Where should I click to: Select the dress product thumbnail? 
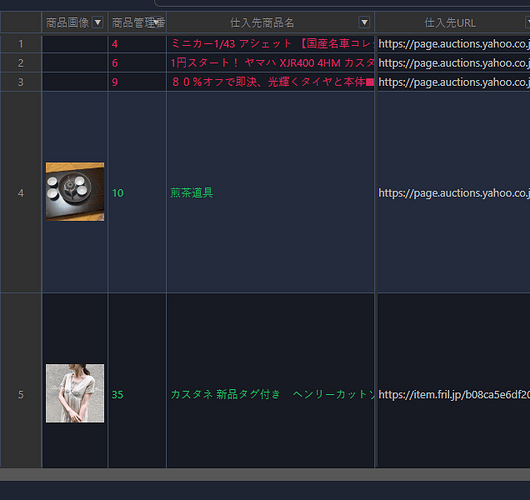(75, 393)
